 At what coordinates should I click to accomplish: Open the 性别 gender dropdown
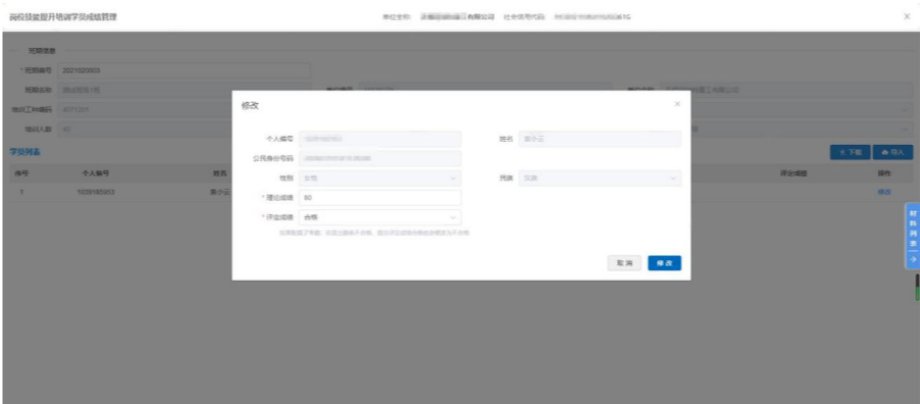(380, 178)
